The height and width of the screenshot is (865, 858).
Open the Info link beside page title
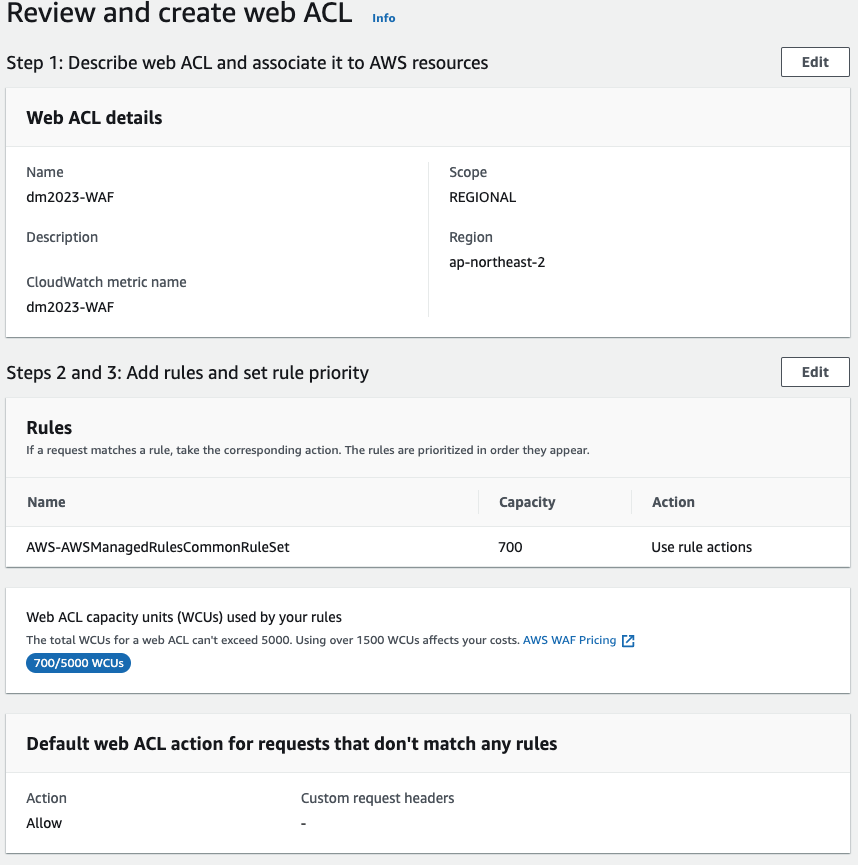(x=383, y=18)
